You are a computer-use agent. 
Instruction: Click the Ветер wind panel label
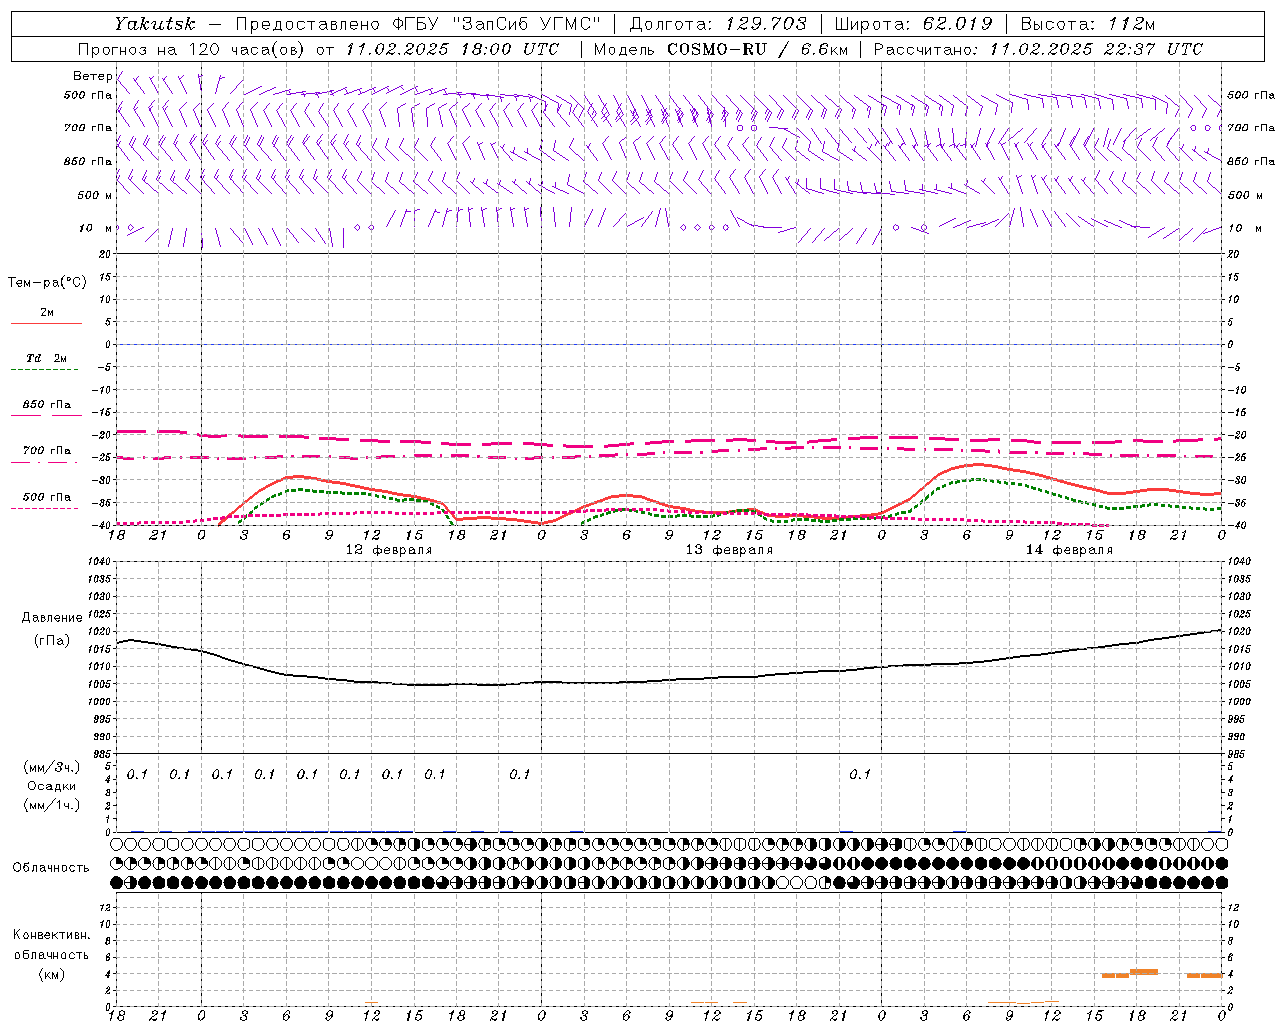pyautogui.click(x=93, y=76)
